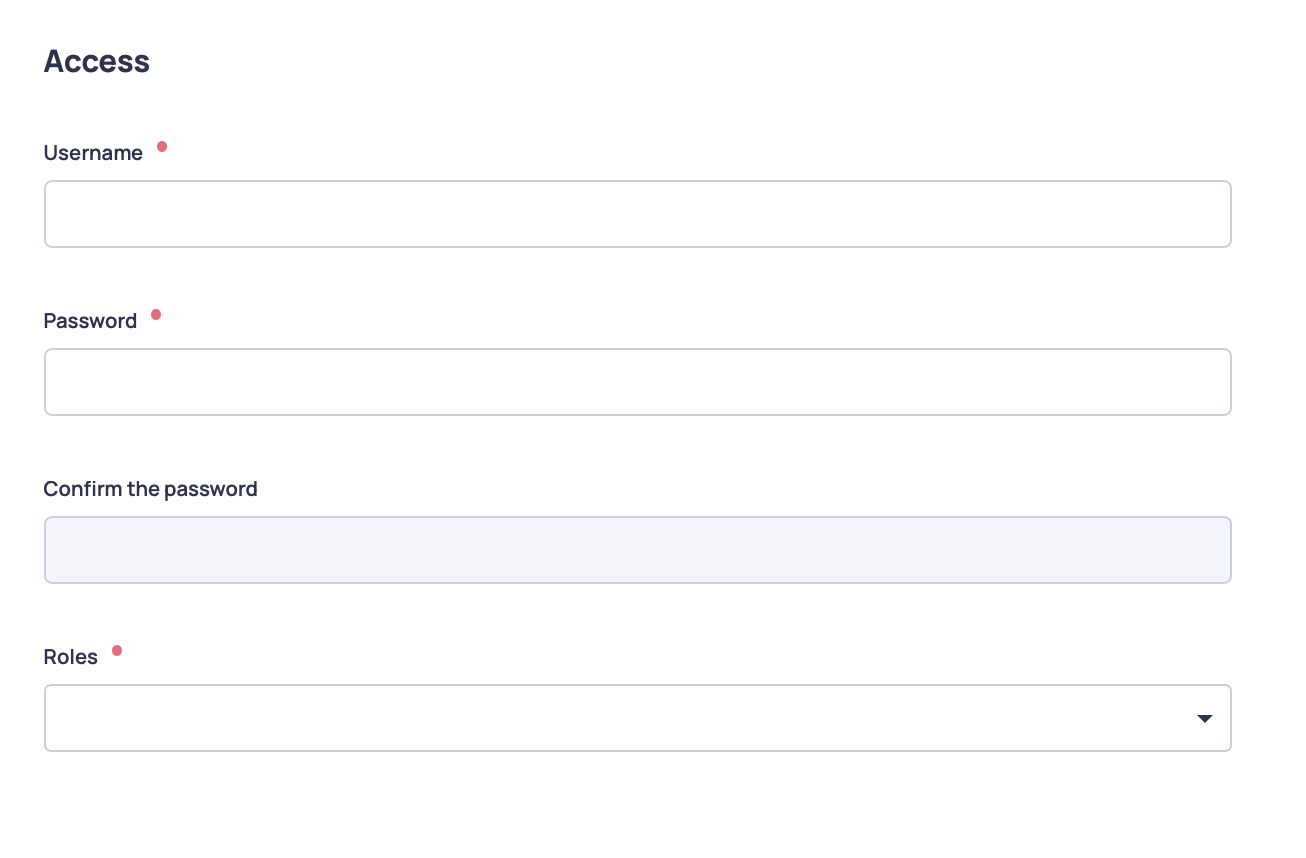The width and height of the screenshot is (1306, 858).
Task: Click the red required dot beside Roles
Action: (x=117, y=651)
